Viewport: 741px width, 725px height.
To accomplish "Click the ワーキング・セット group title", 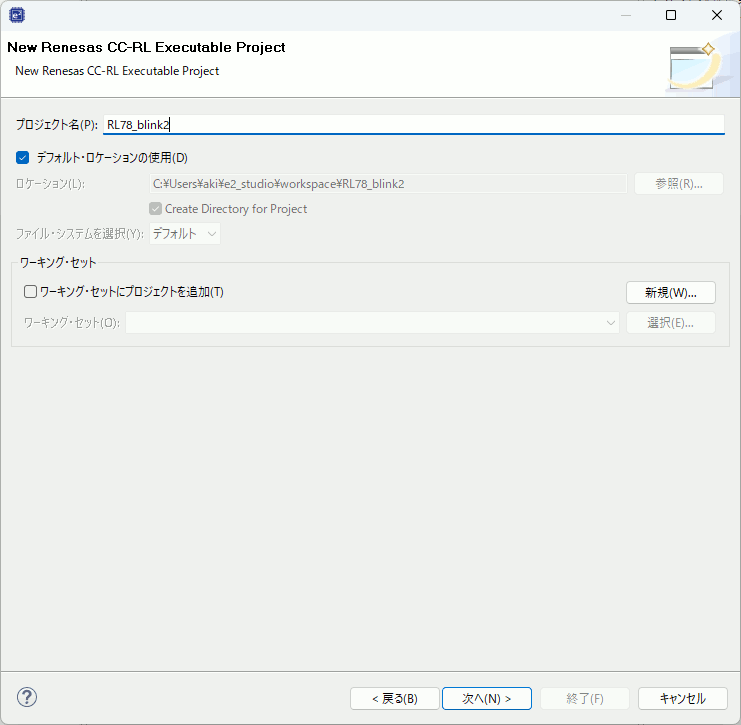I will click(x=58, y=263).
